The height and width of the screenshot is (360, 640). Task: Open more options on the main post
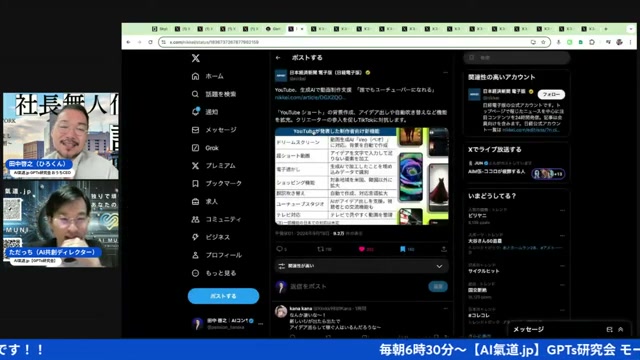(x=445, y=73)
